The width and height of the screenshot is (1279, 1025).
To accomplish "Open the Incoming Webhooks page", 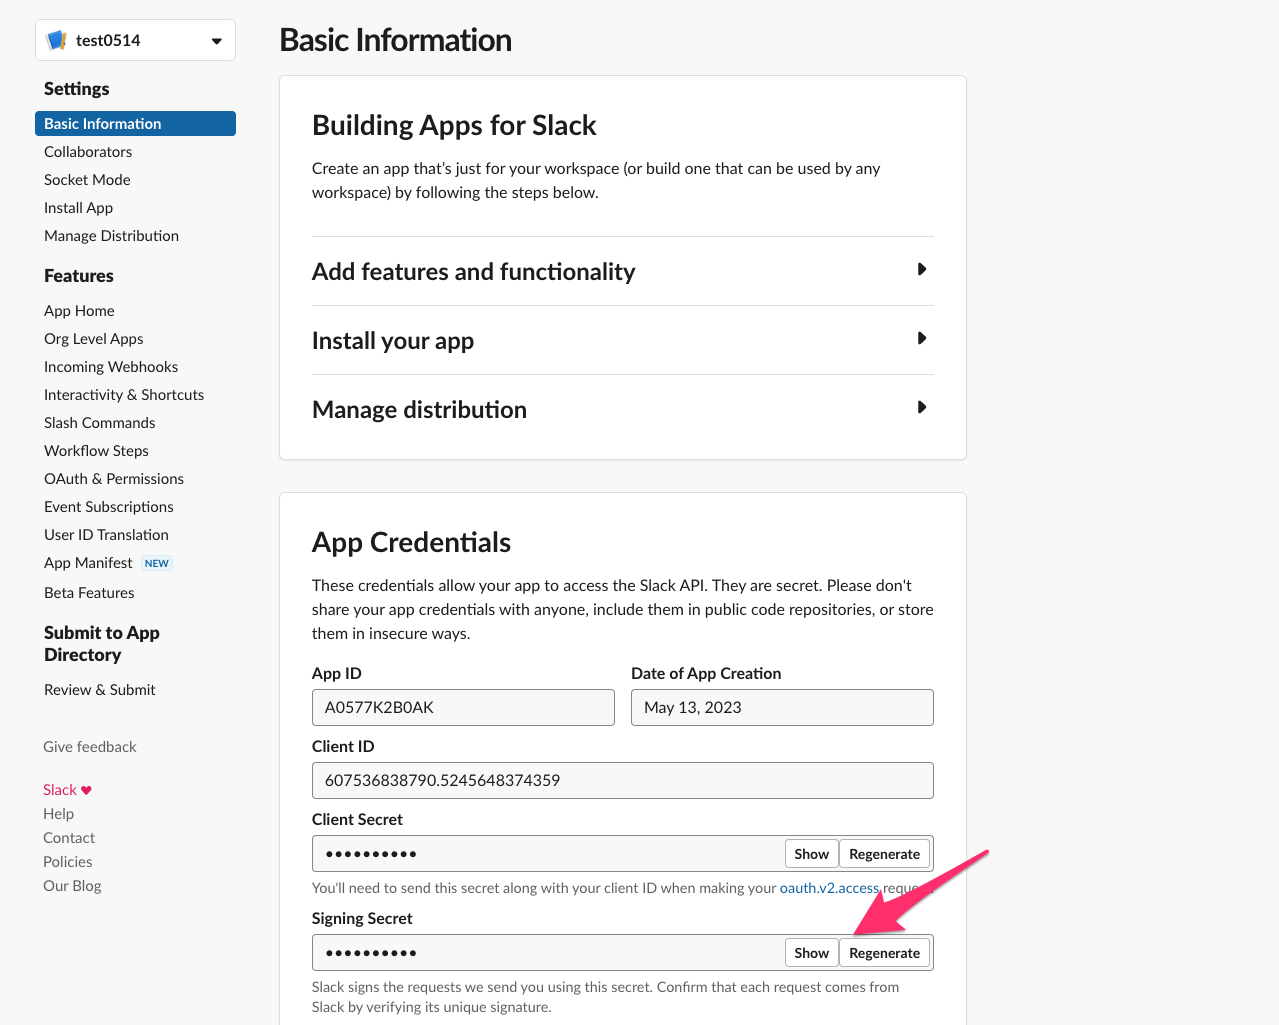I will click(x=110, y=366).
